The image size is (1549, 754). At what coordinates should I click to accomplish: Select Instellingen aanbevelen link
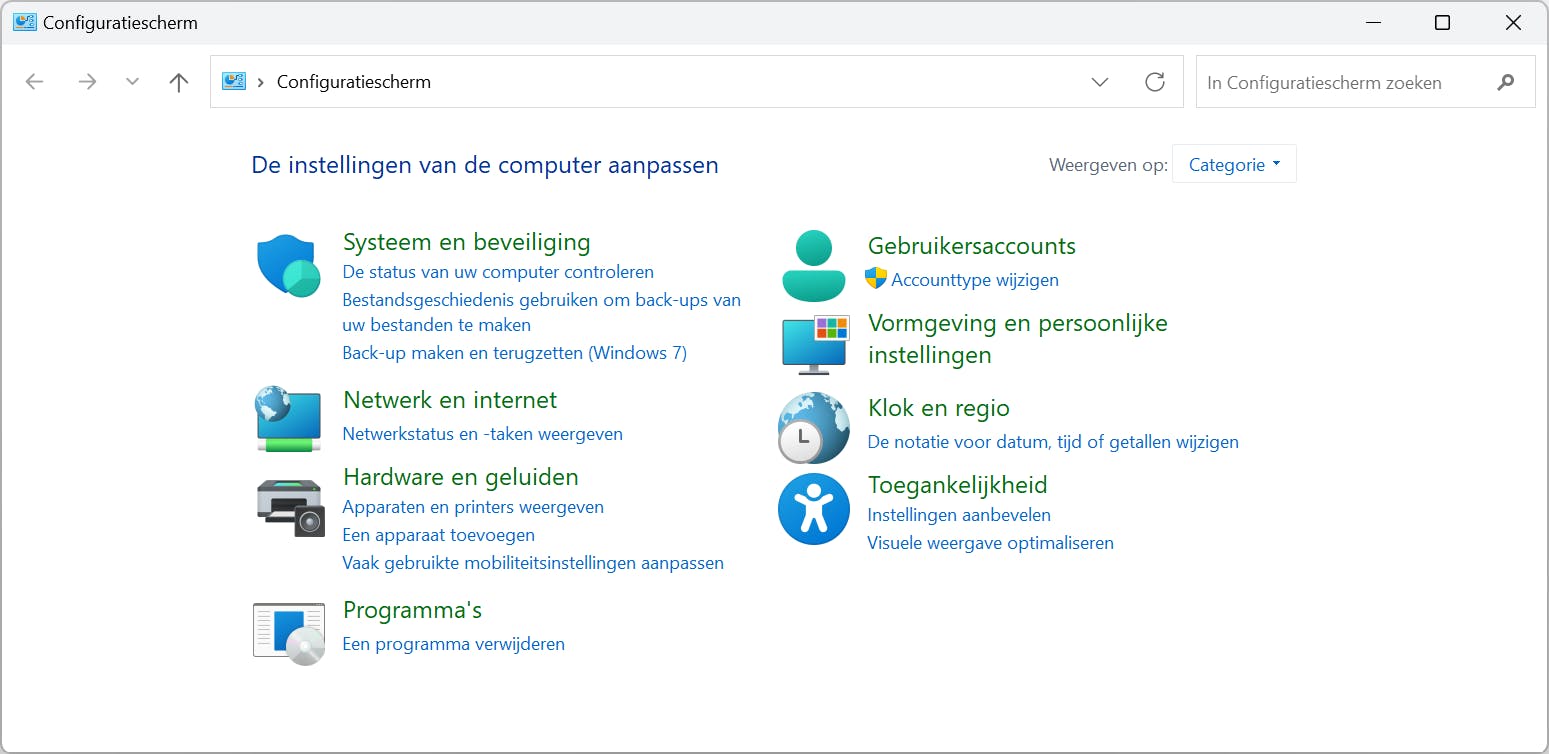pos(959,515)
